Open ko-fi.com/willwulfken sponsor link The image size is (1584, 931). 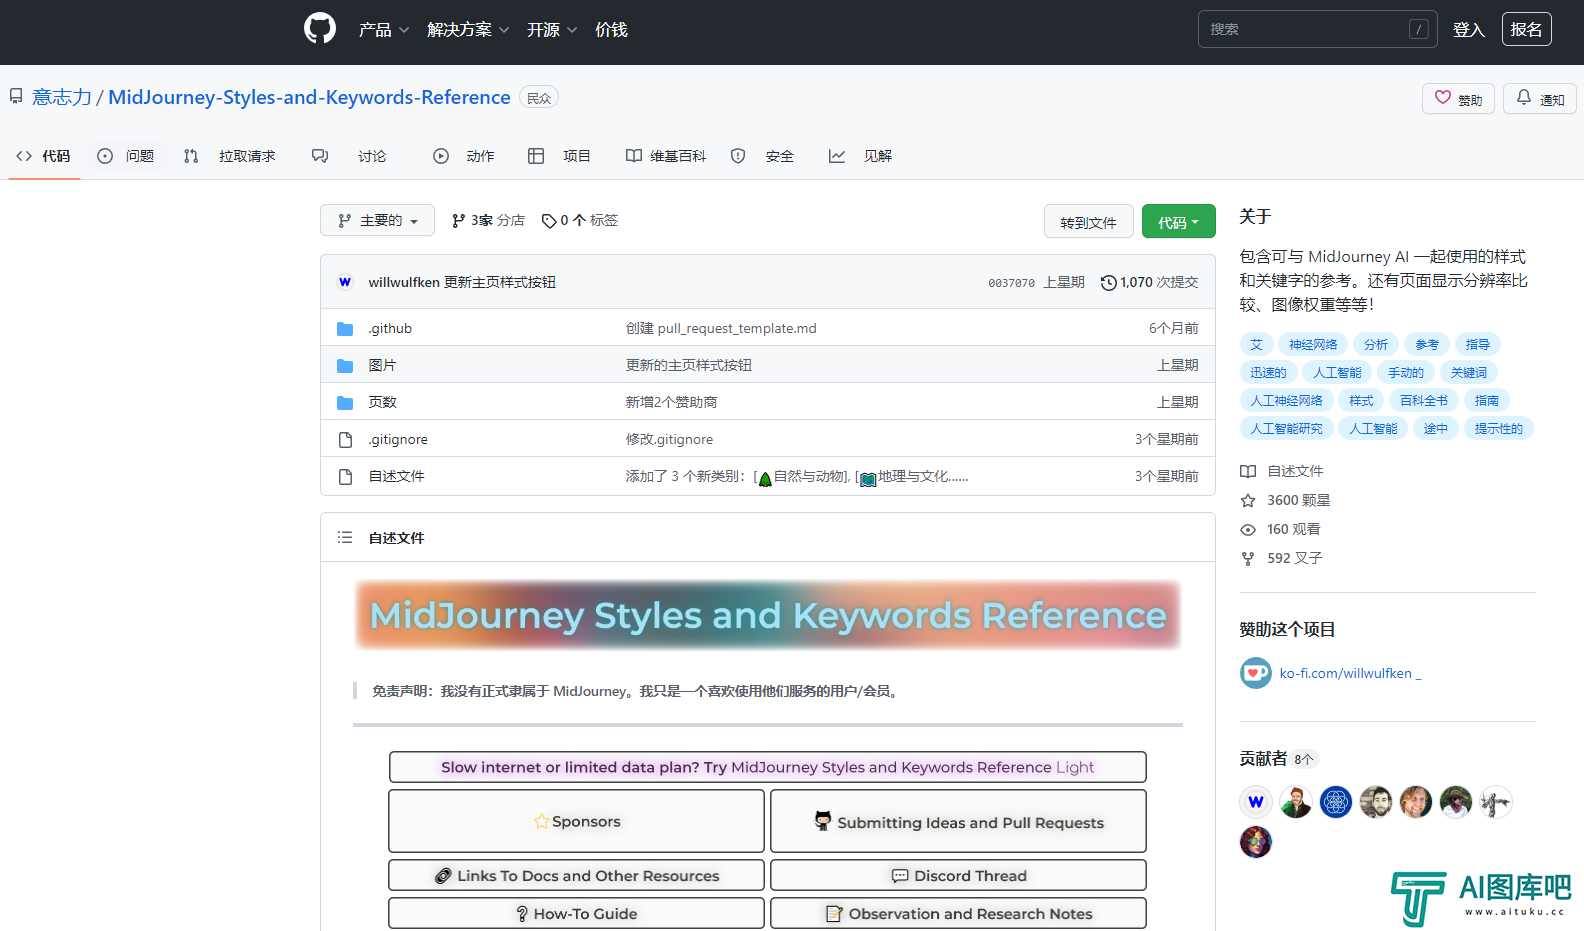tap(1350, 673)
